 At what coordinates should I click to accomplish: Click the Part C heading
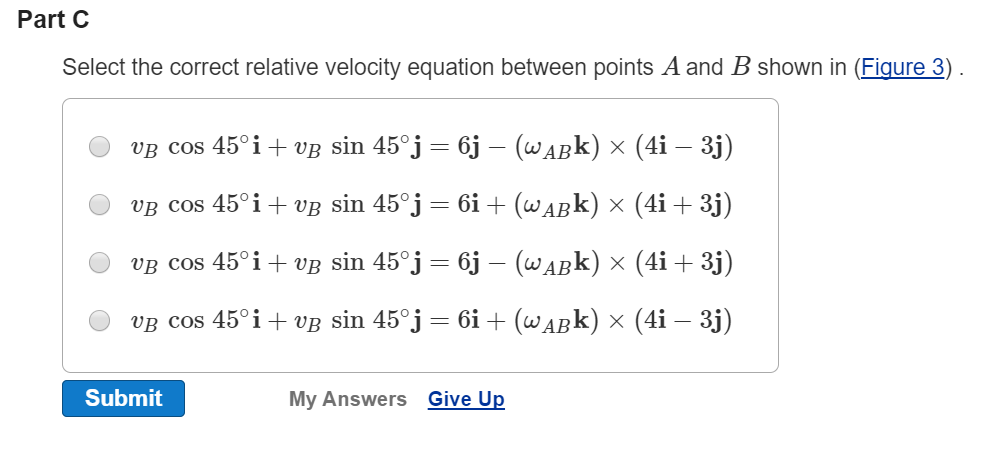(x=53, y=20)
